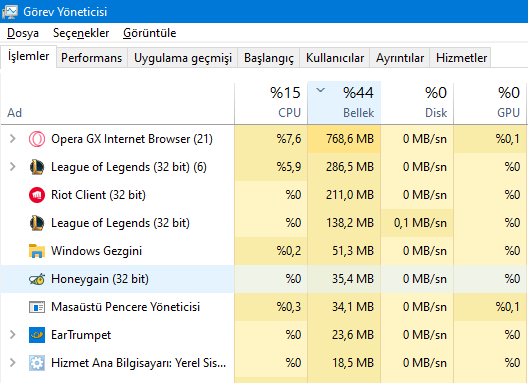This screenshot has width=528, height=383.
Task: Click the Riot Client red fist icon
Action: click(x=37, y=195)
